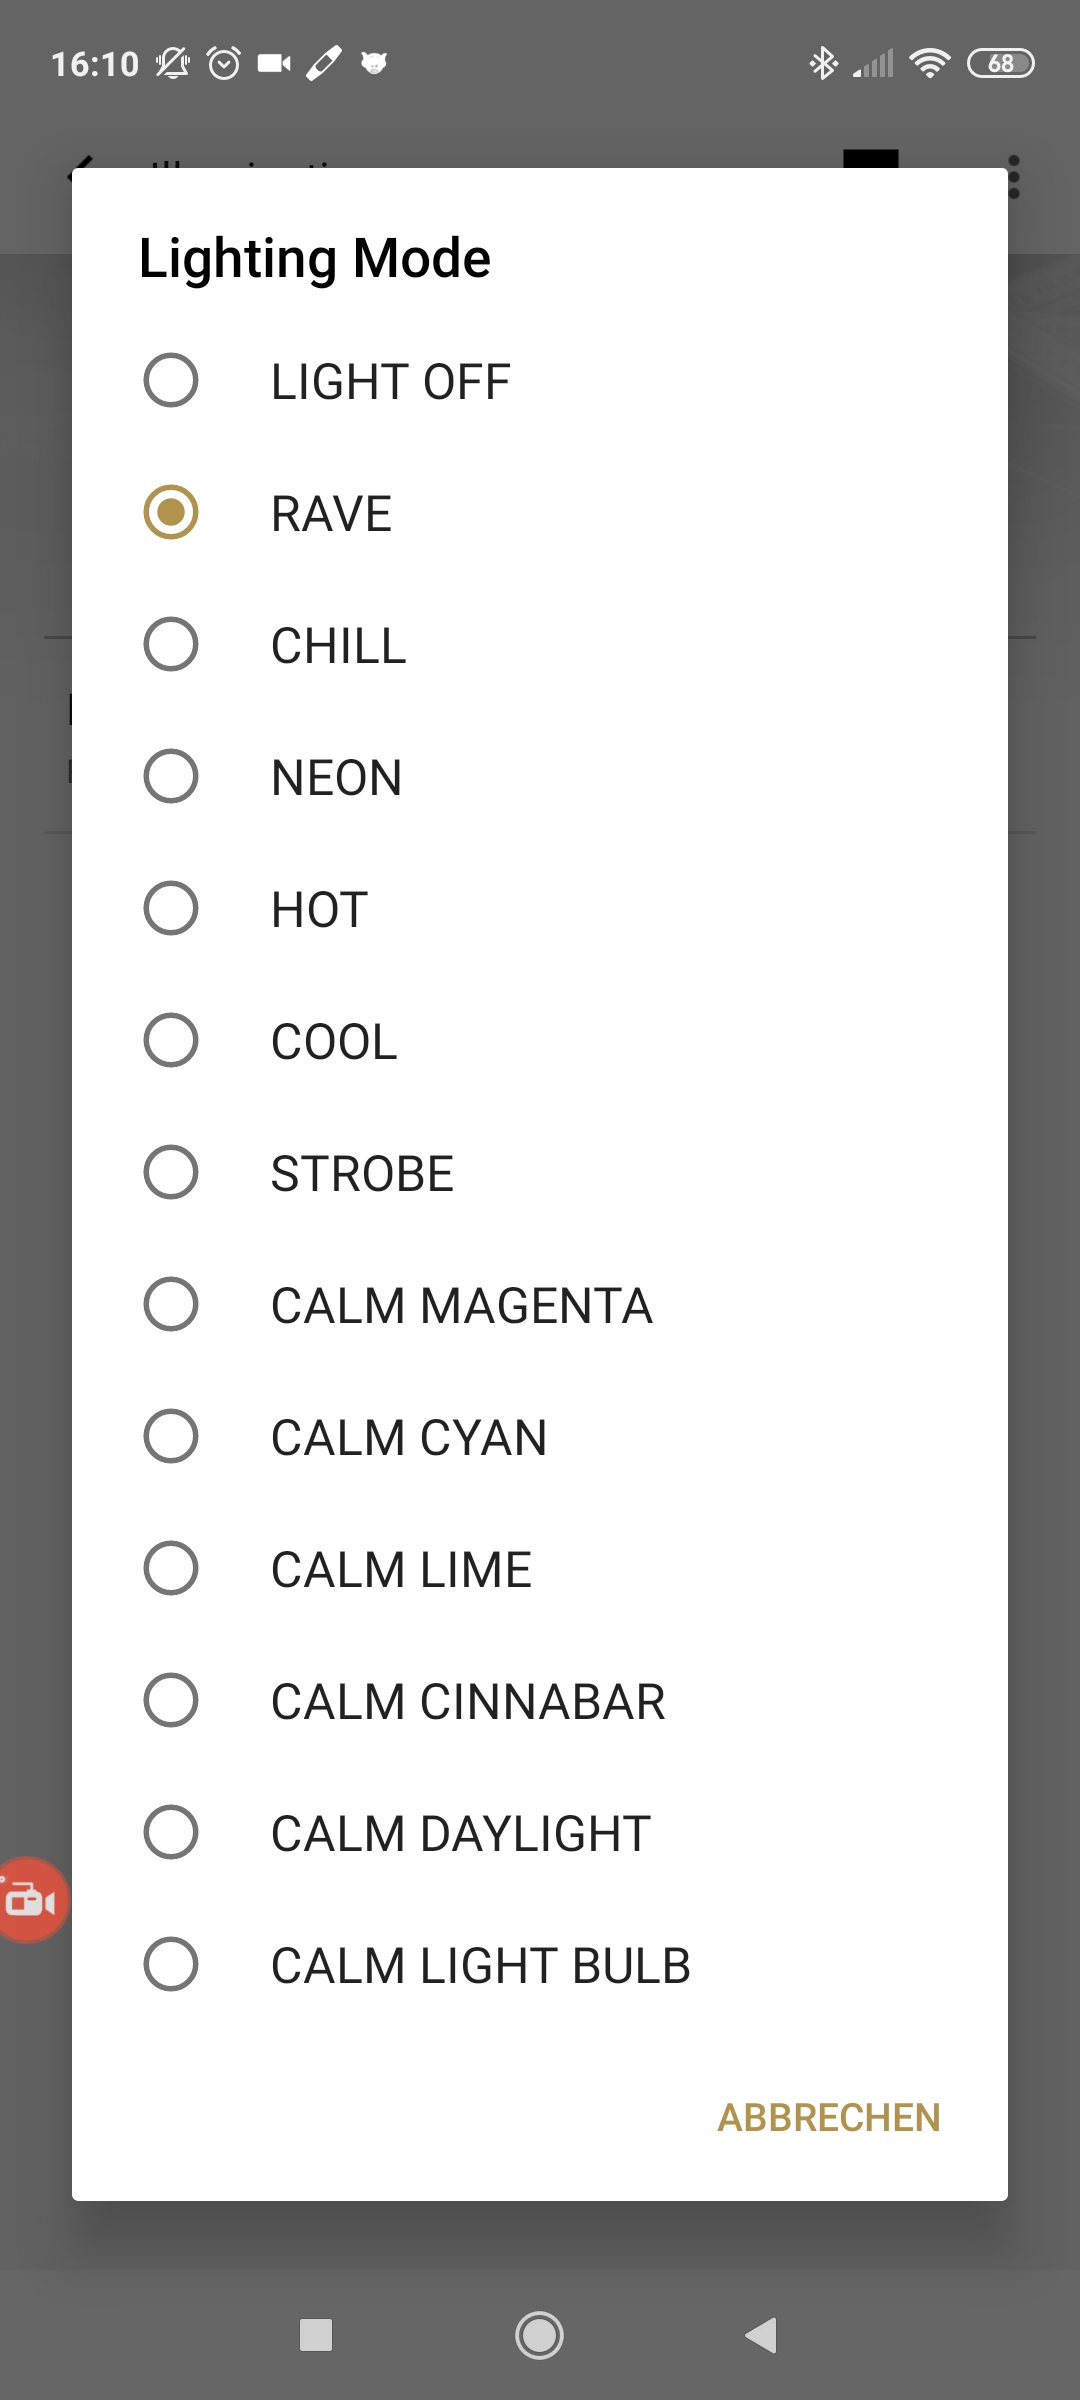Image resolution: width=1080 pixels, height=2400 pixels.
Task: Tap the Bluetooth status icon
Action: click(823, 63)
